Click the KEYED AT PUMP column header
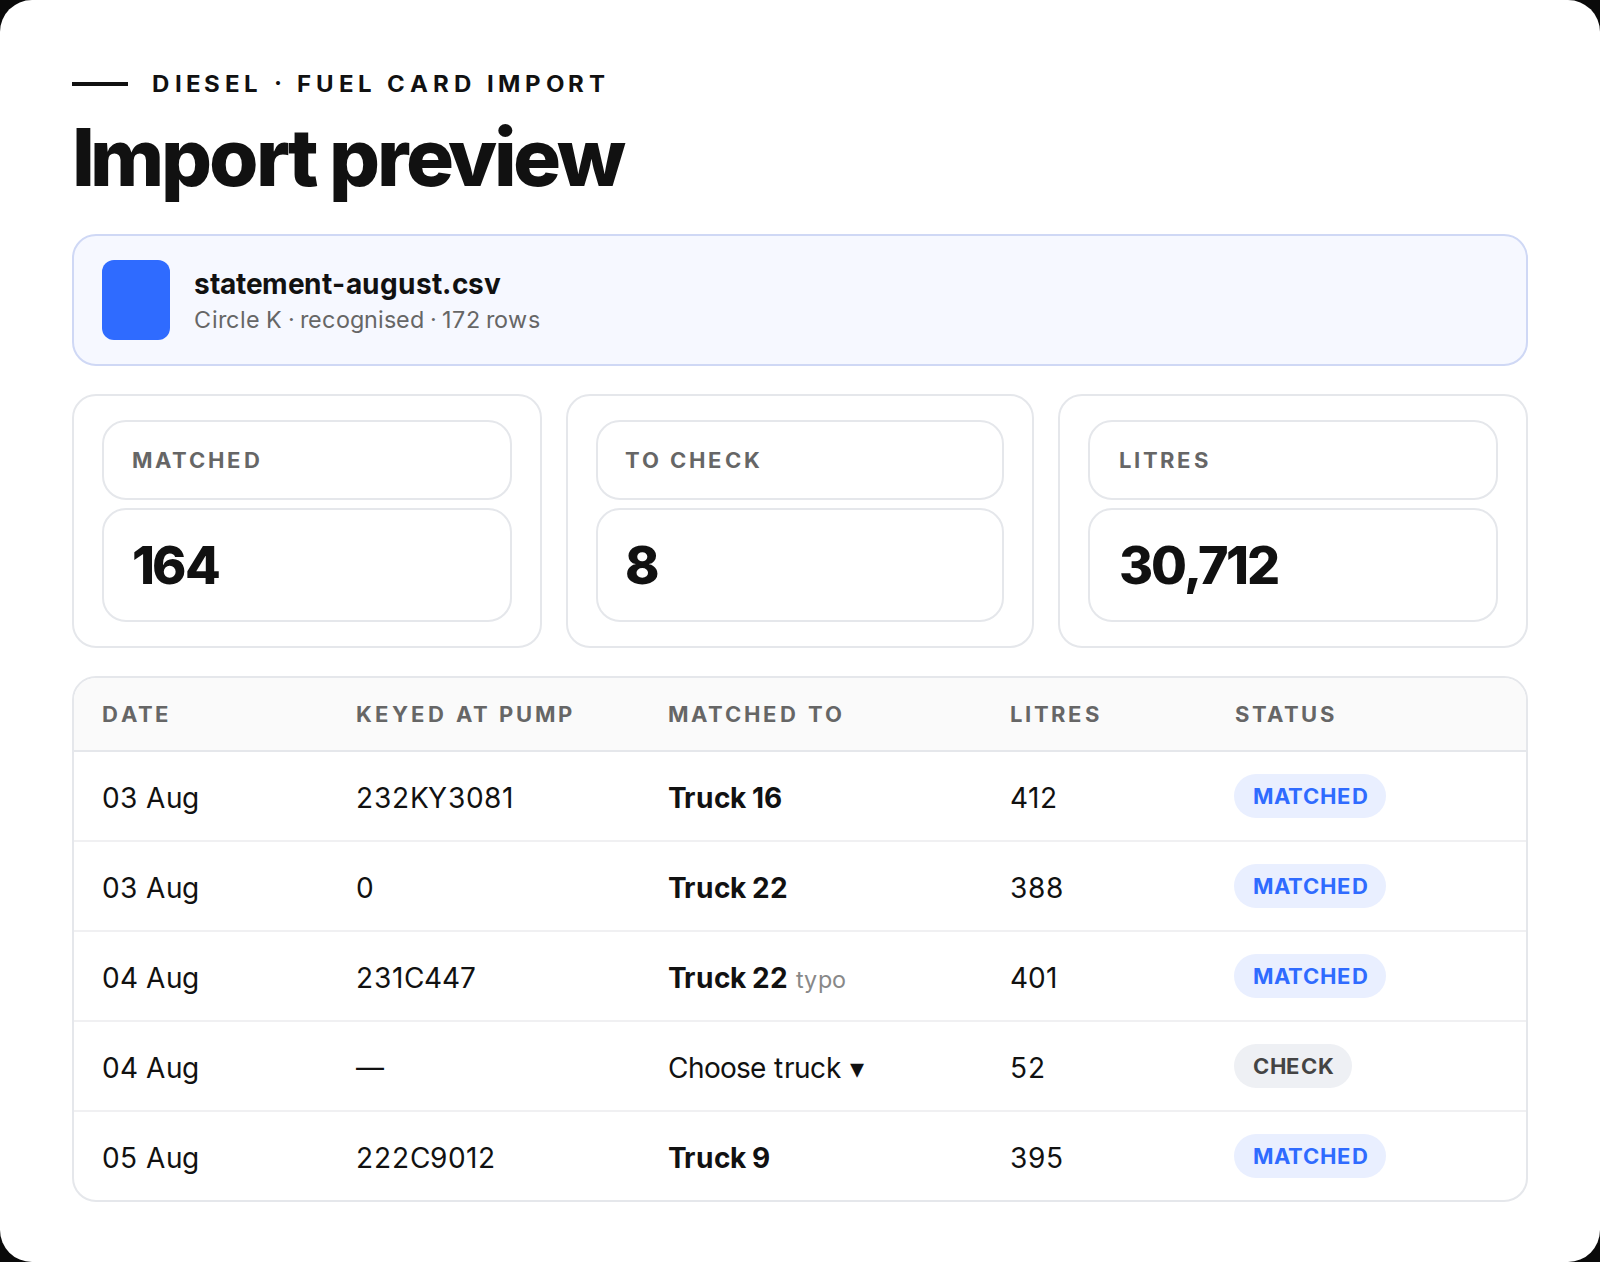 (465, 714)
